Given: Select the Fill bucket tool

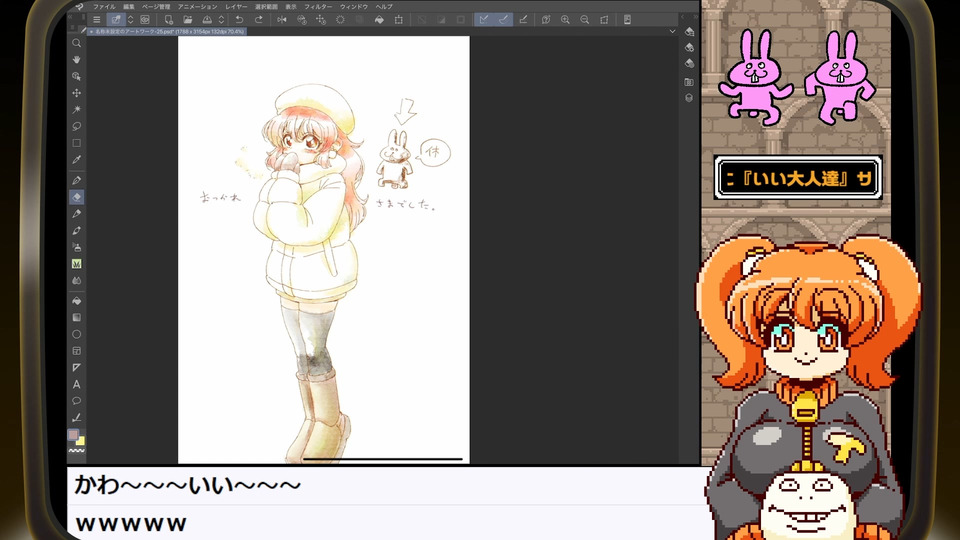Looking at the screenshot, I should click(x=77, y=301).
